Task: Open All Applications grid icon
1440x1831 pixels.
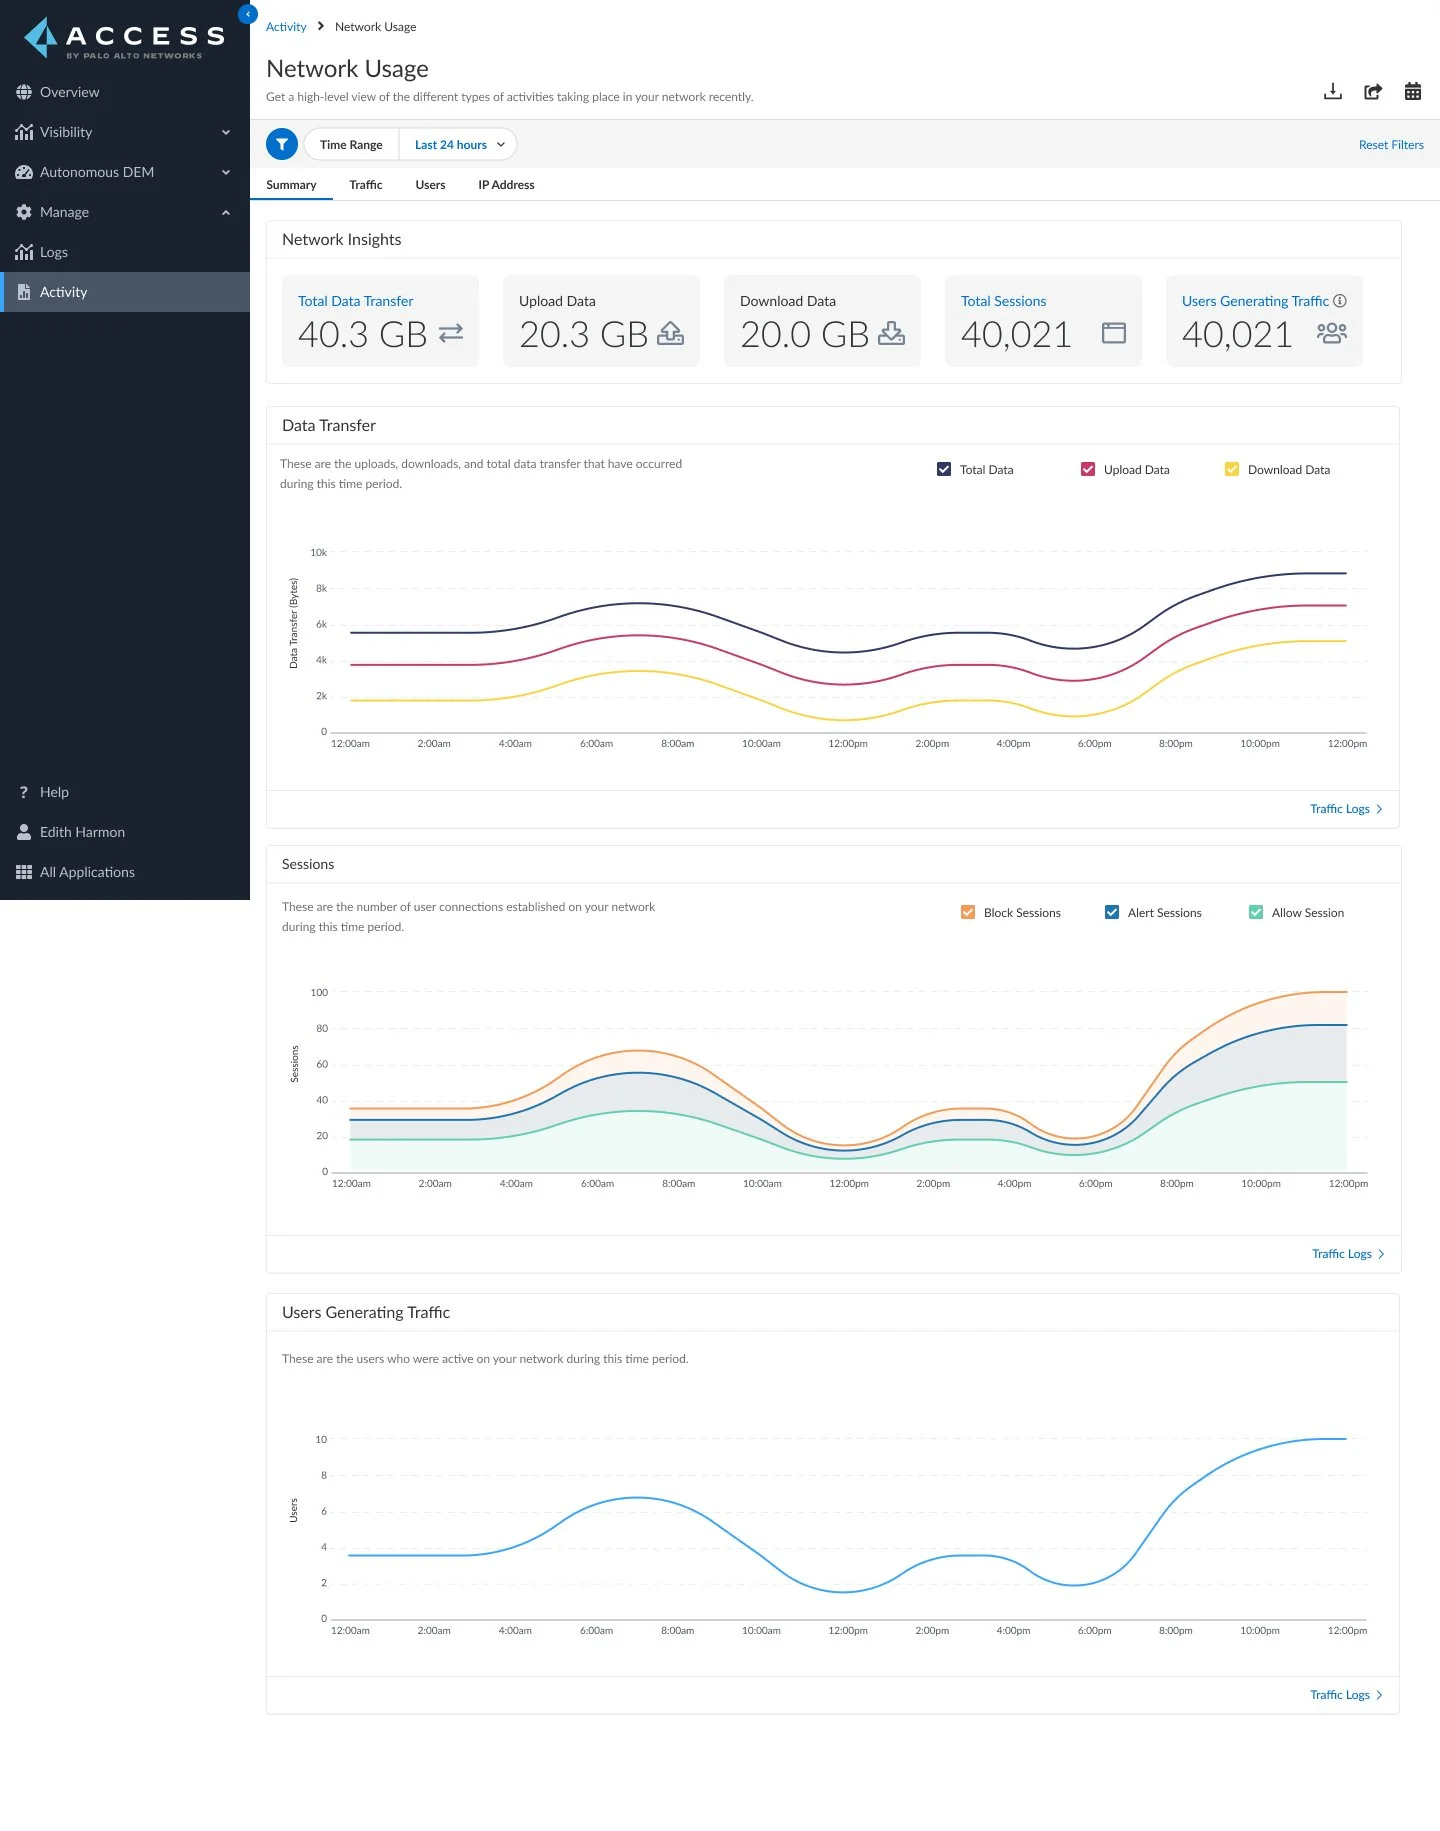Action: (x=24, y=872)
